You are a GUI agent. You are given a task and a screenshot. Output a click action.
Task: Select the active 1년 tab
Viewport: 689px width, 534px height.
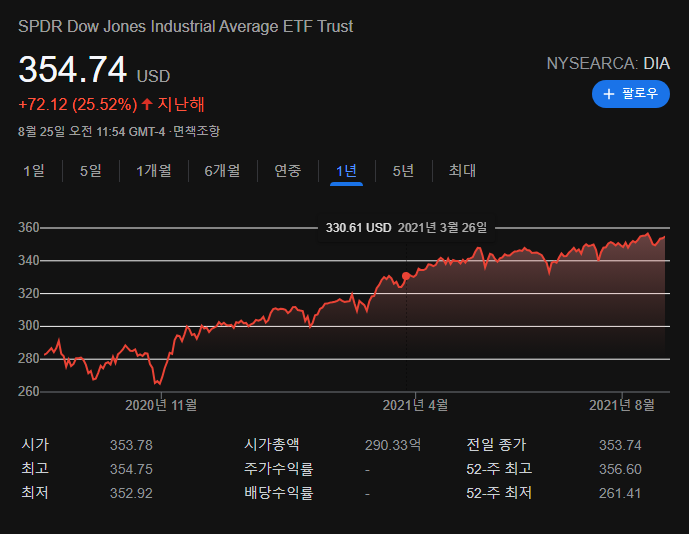346,171
